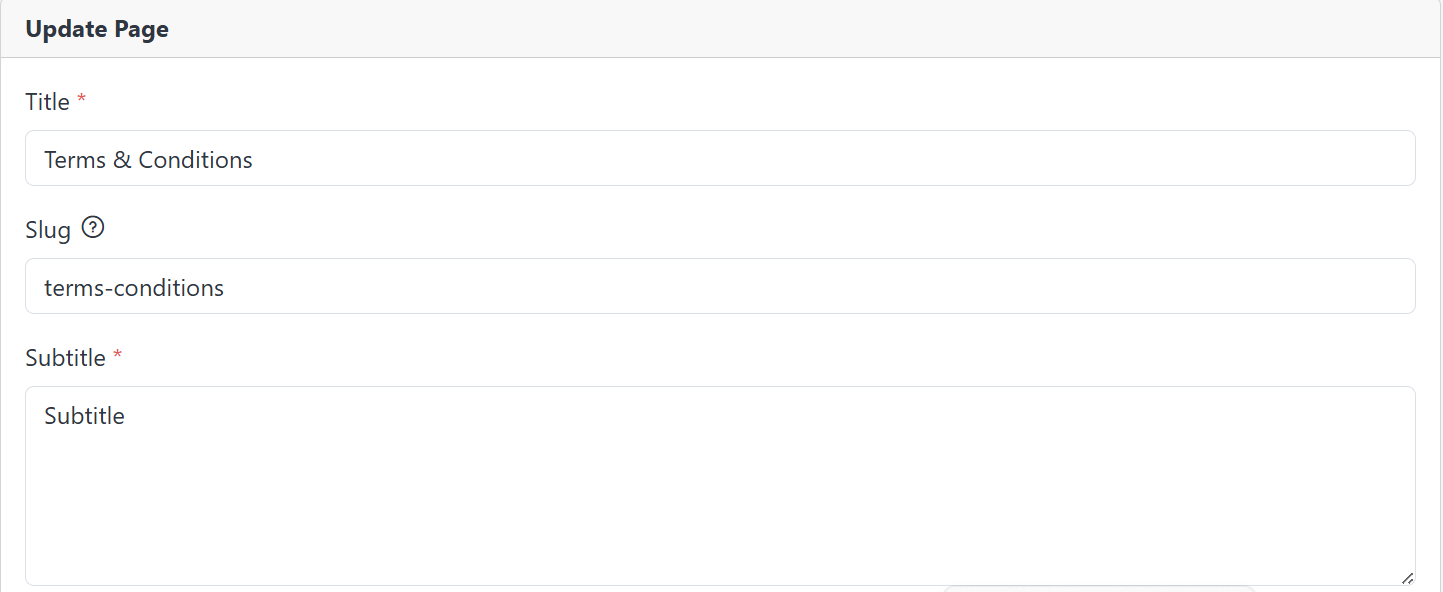Click the Slug field label

(x=48, y=230)
